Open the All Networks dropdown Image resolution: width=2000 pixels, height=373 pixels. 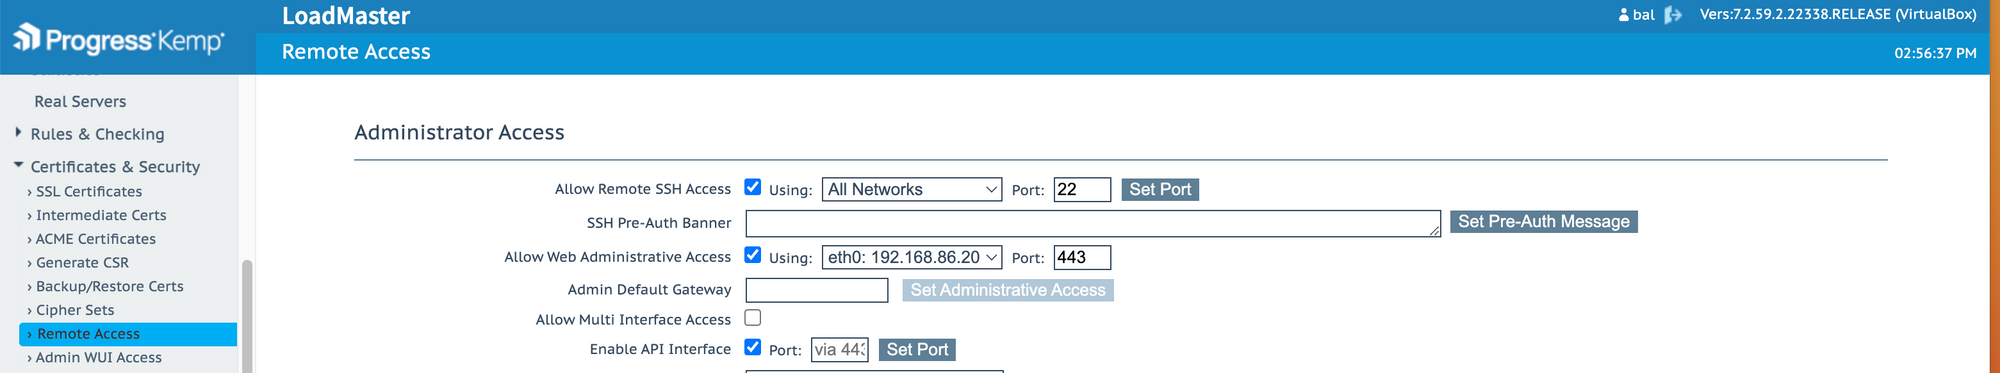click(x=912, y=189)
